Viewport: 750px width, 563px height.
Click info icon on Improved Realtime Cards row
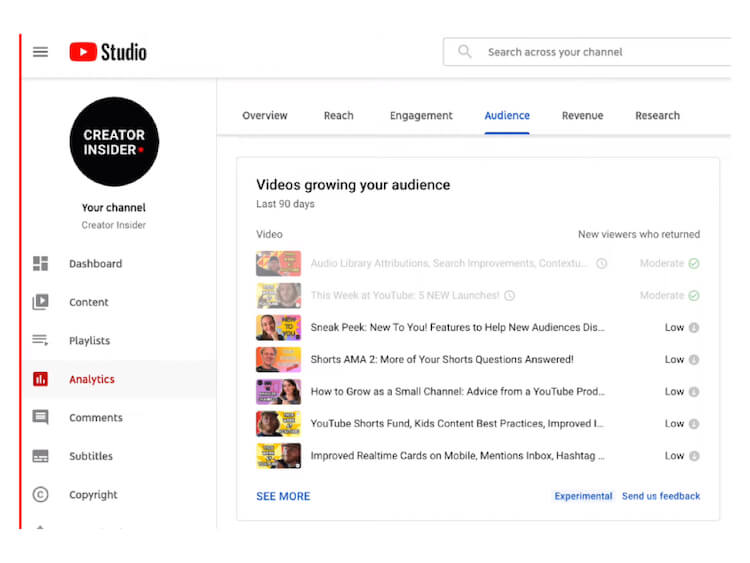694,456
